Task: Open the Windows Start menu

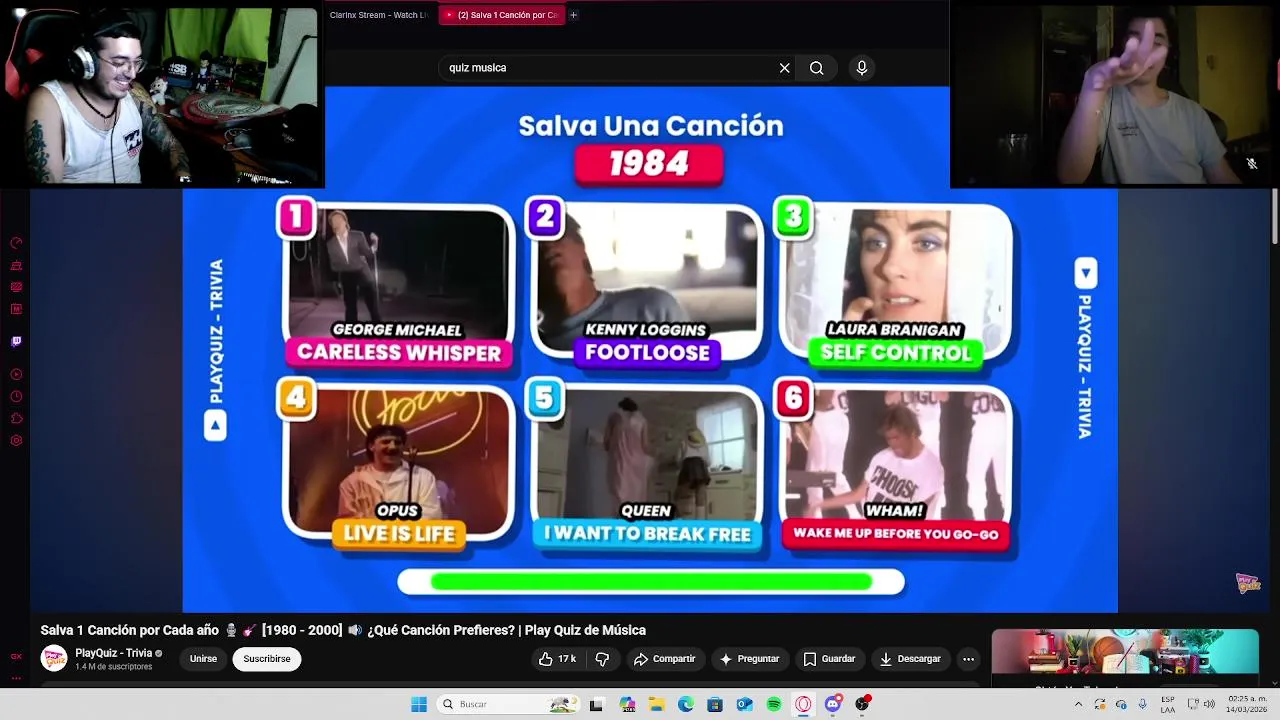Action: click(x=419, y=704)
